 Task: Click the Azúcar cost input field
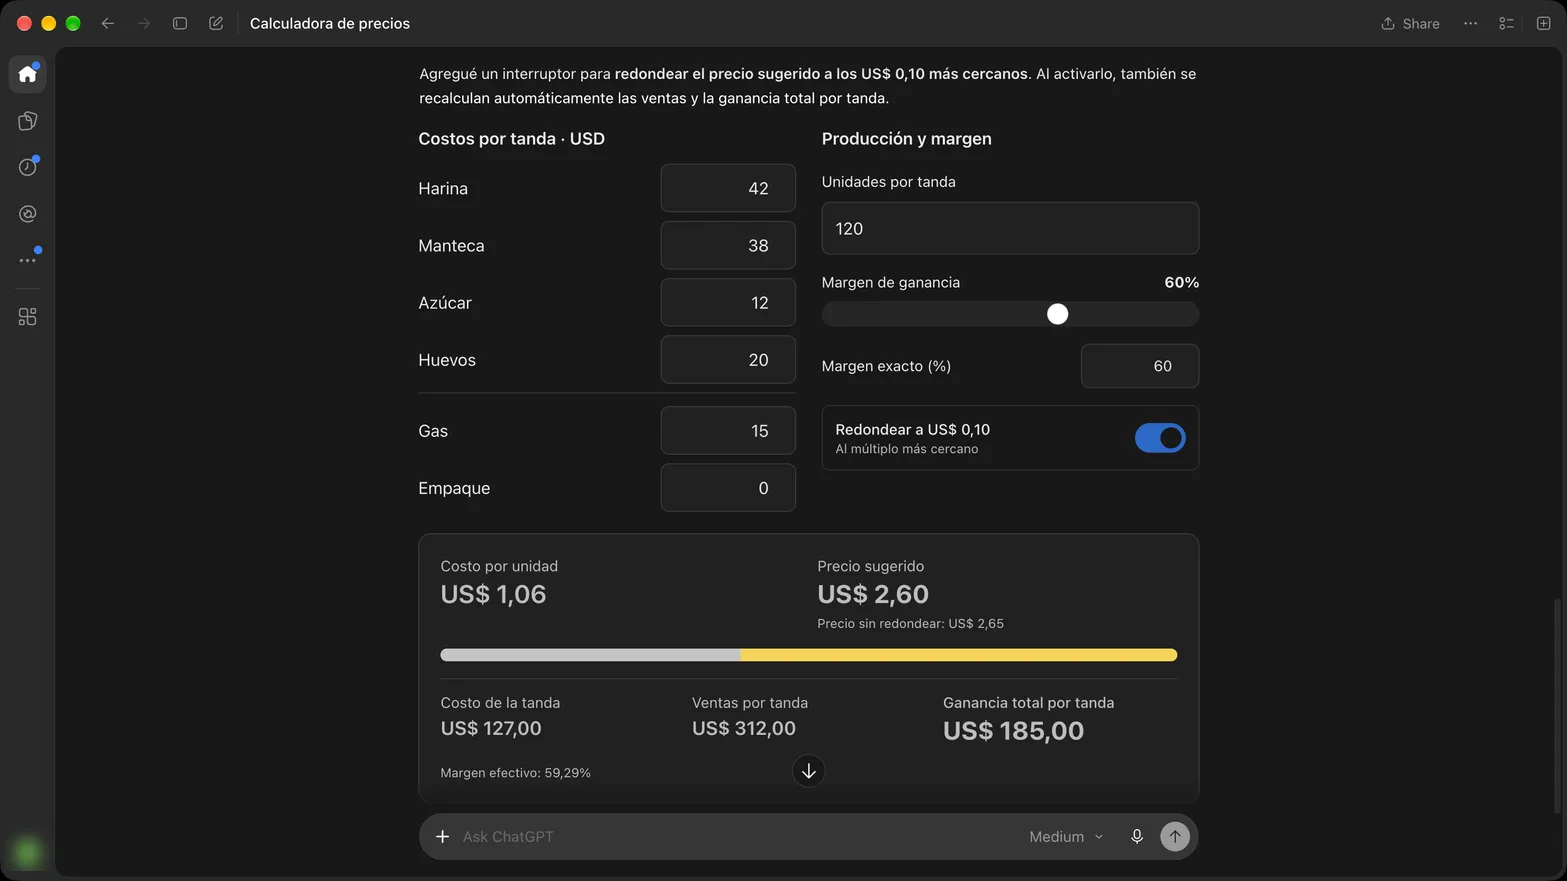728,302
